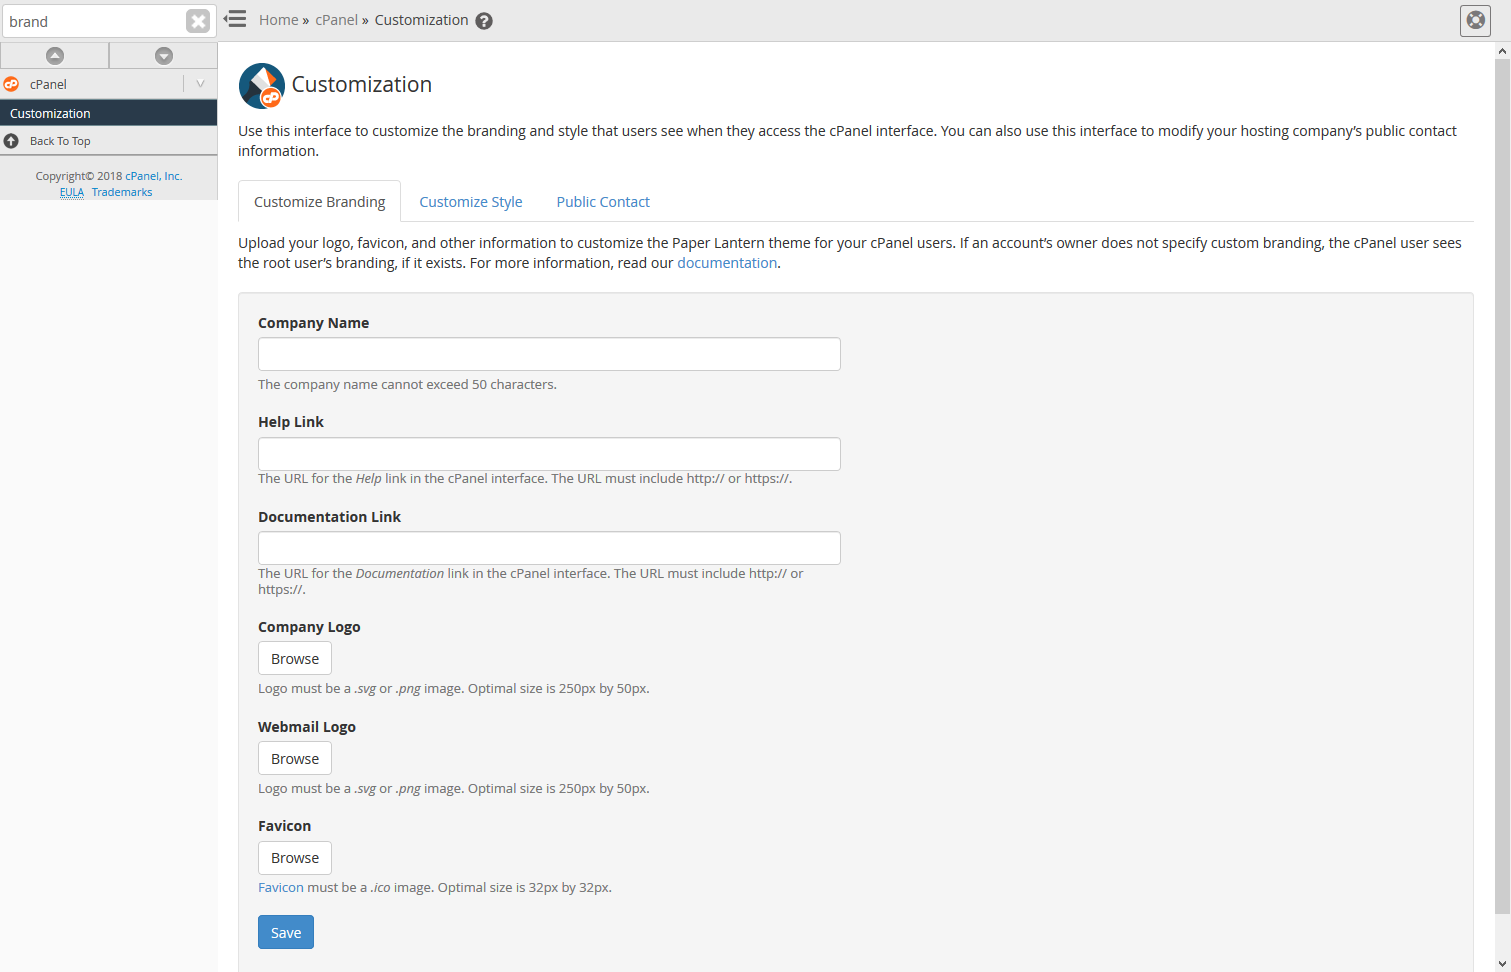Toggle the sidebar navigation menu icon

236,19
